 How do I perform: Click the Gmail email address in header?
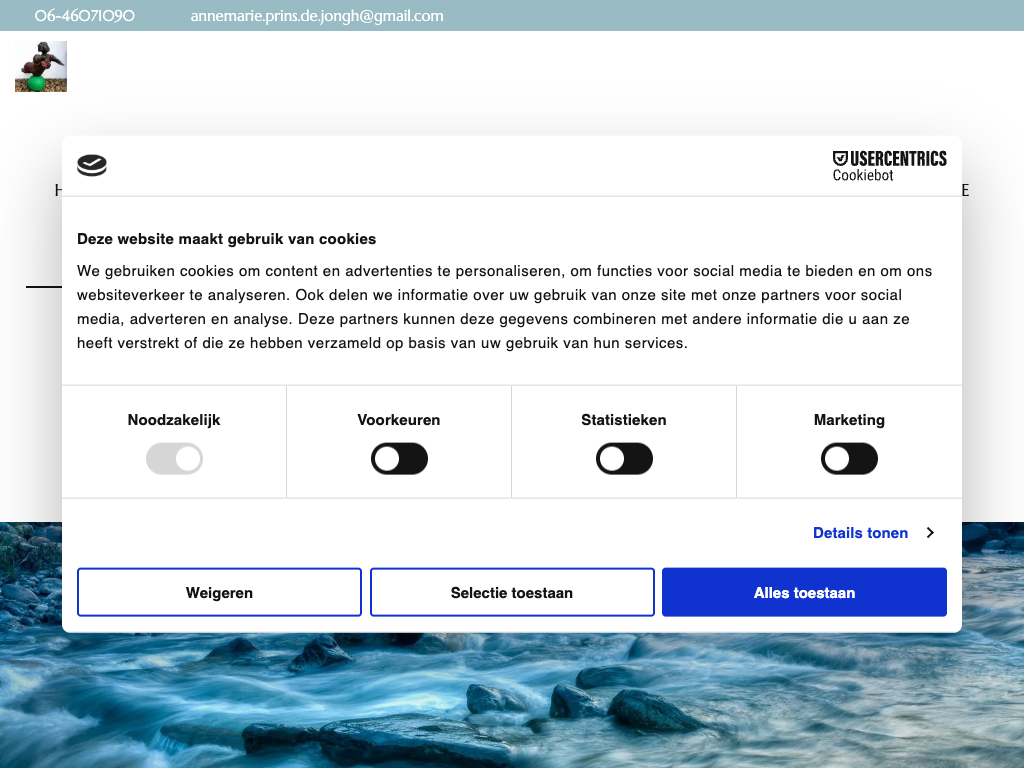pos(317,16)
